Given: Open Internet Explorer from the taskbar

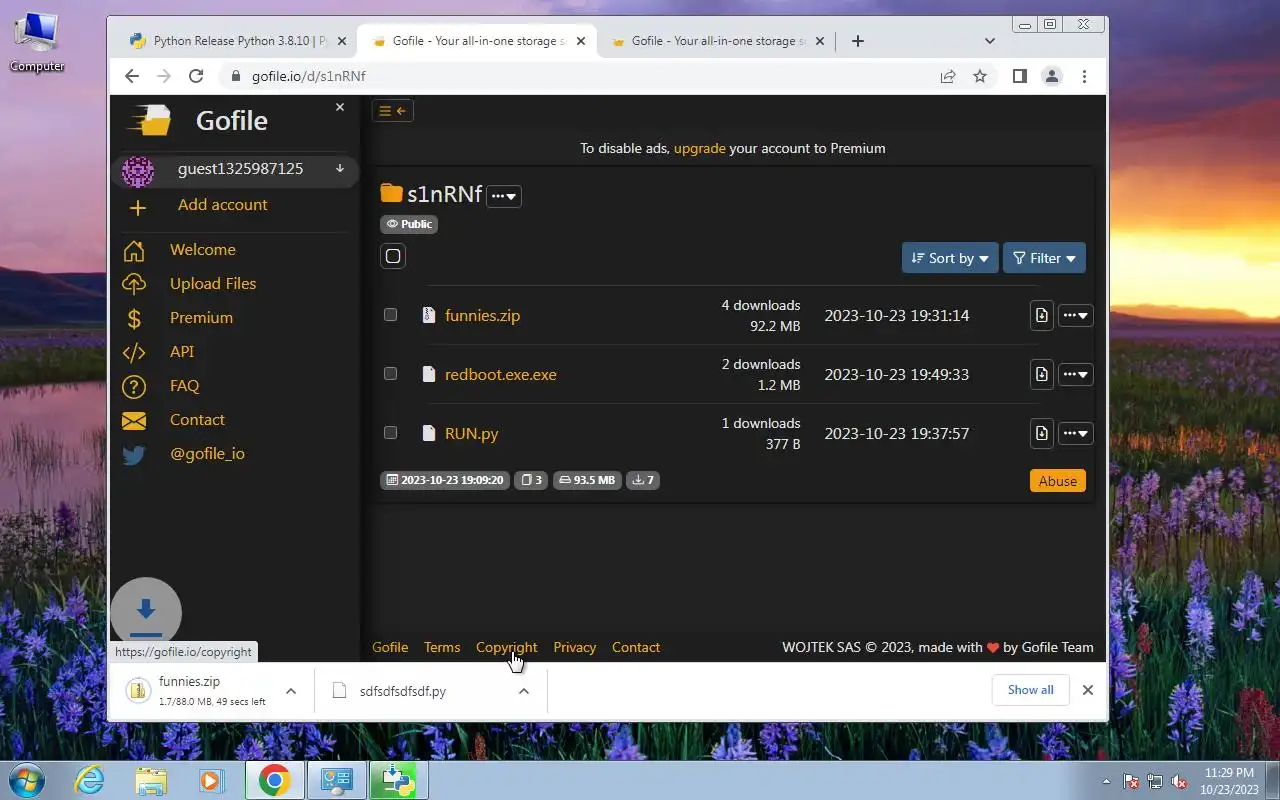Looking at the screenshot, I should [x=90, y=780].
